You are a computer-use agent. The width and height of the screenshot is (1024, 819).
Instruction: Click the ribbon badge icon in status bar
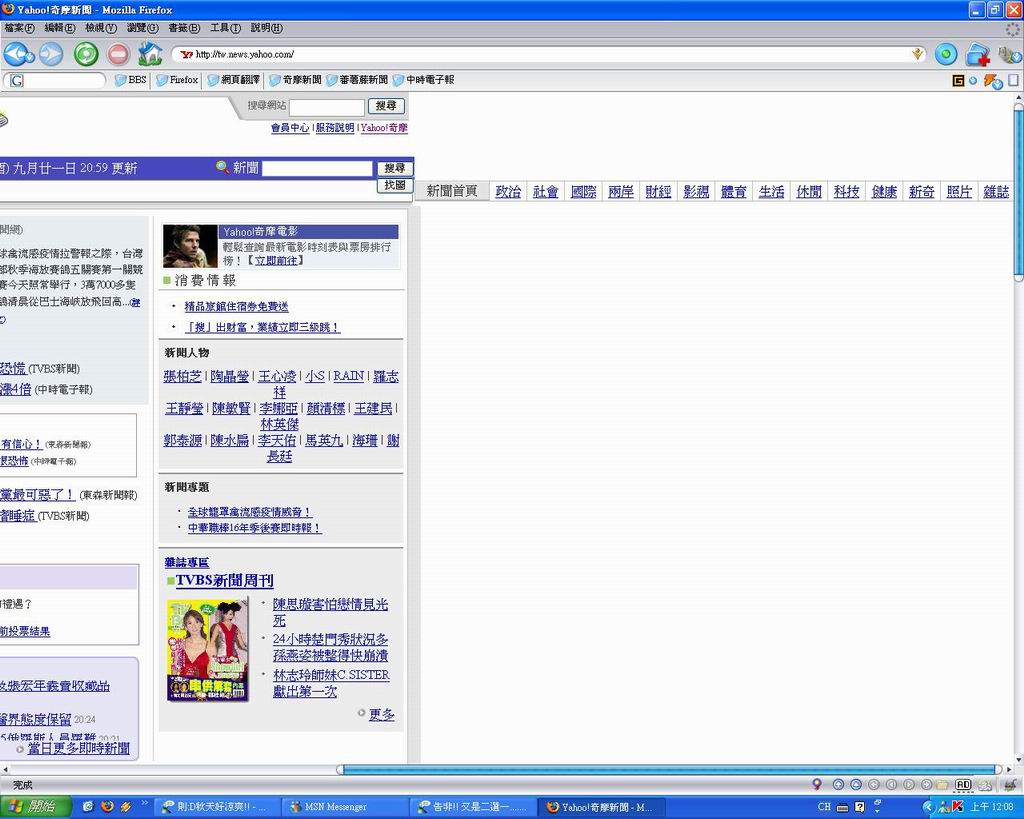[816, 784]
